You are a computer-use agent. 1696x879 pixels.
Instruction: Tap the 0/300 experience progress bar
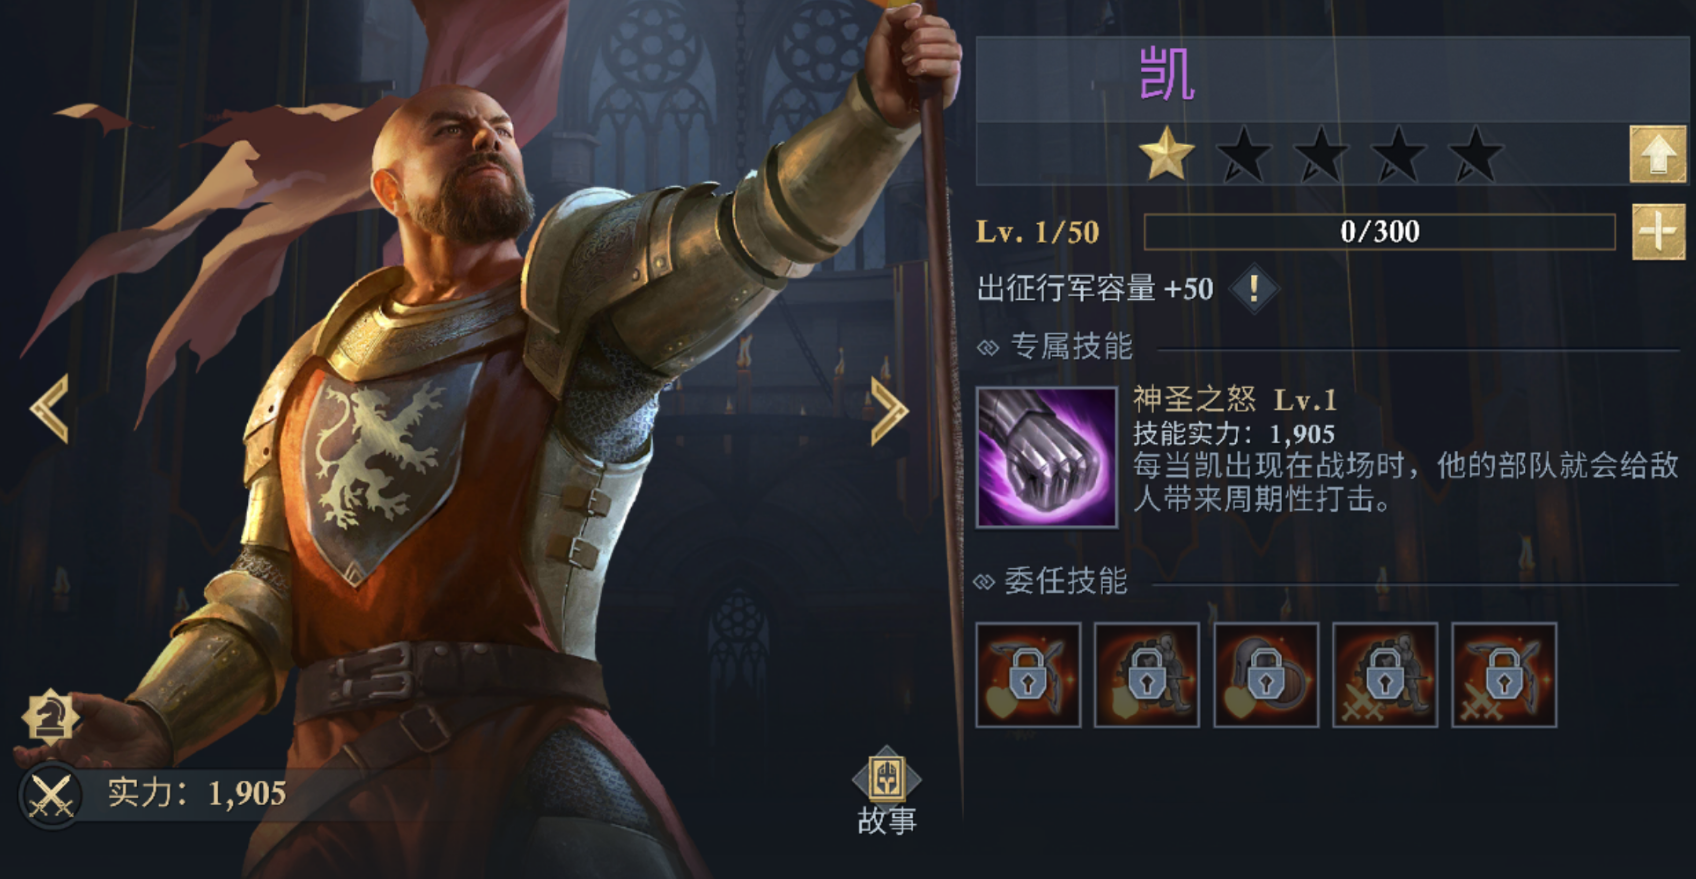tap(1380, 232)
